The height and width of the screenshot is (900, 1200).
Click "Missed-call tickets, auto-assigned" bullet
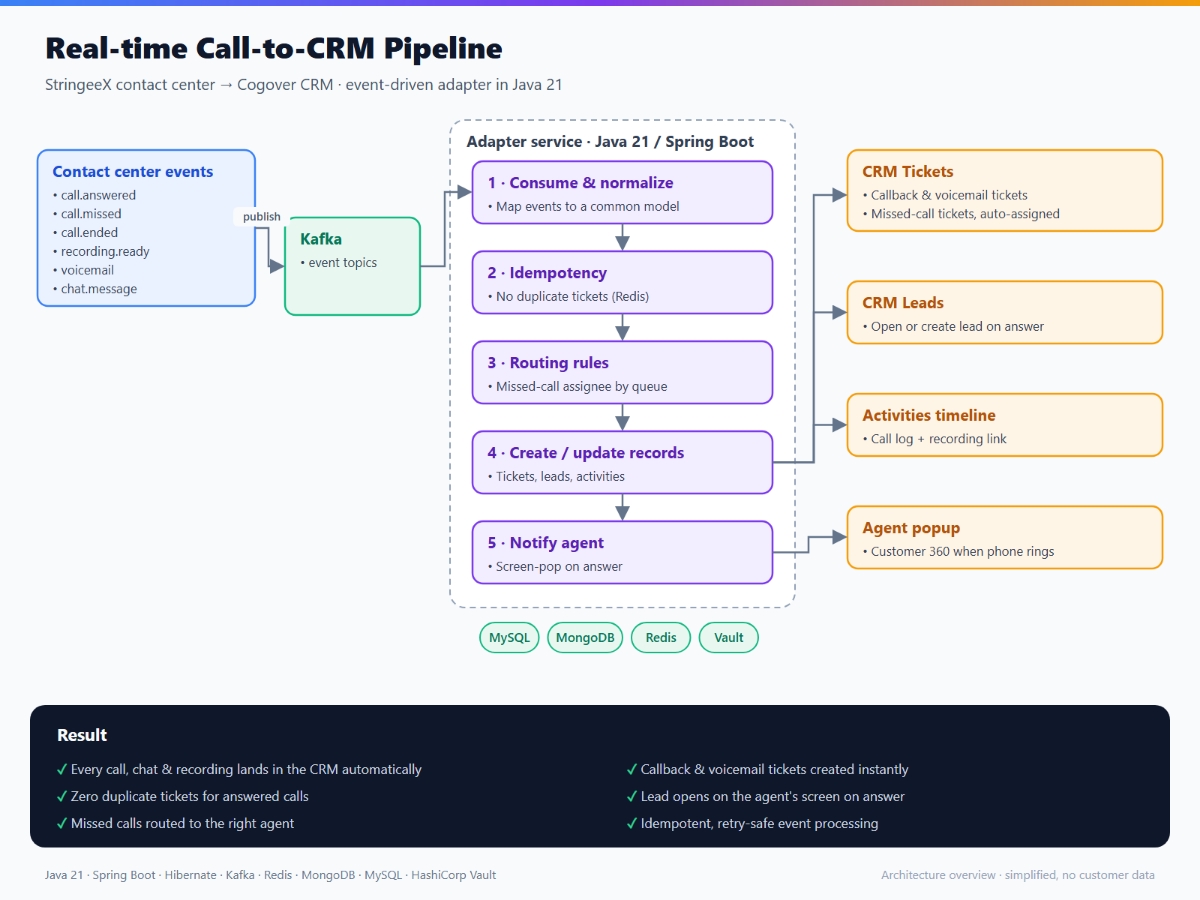[x=962, y=214]
